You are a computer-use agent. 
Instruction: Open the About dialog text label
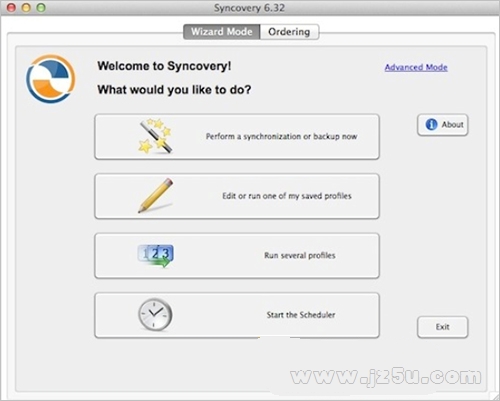pyautogui.click(x=452, y=124)
